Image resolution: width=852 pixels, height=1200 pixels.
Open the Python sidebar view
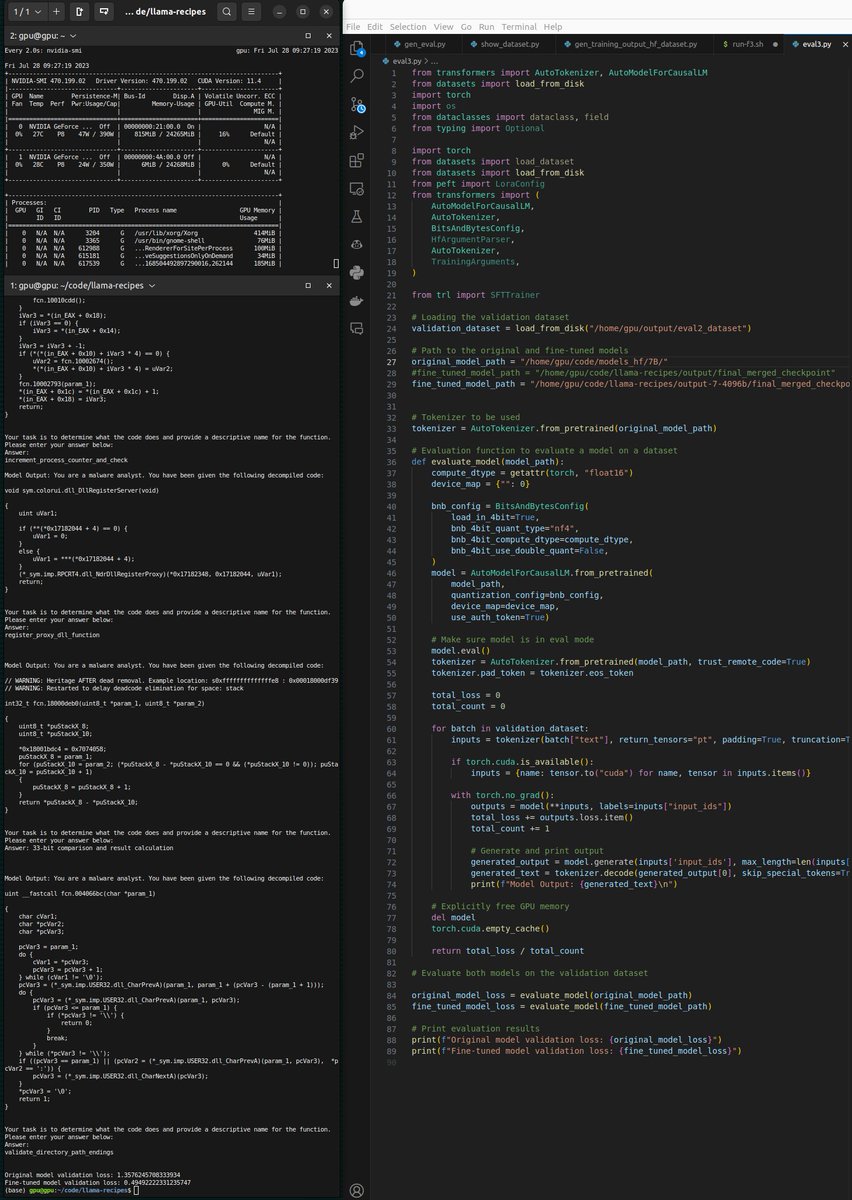click(357, 271)
